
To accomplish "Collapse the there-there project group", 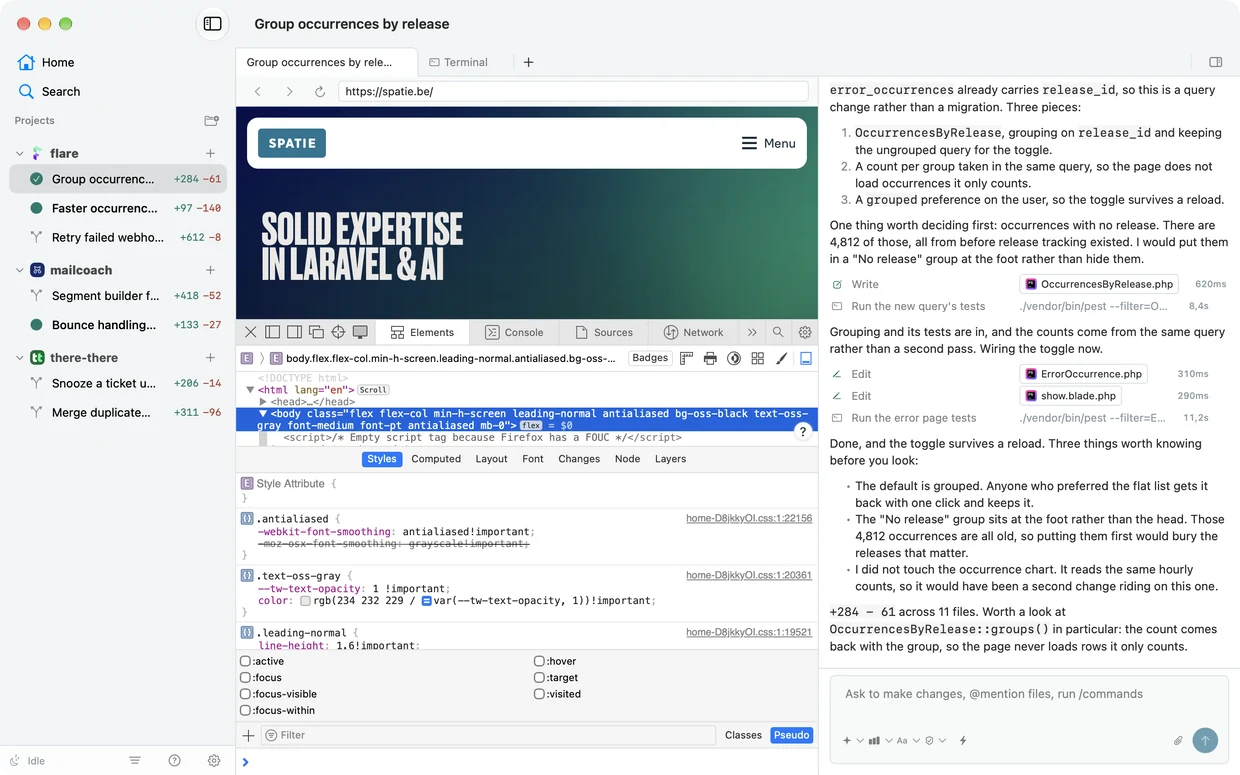I will click(x=19, y=357).
